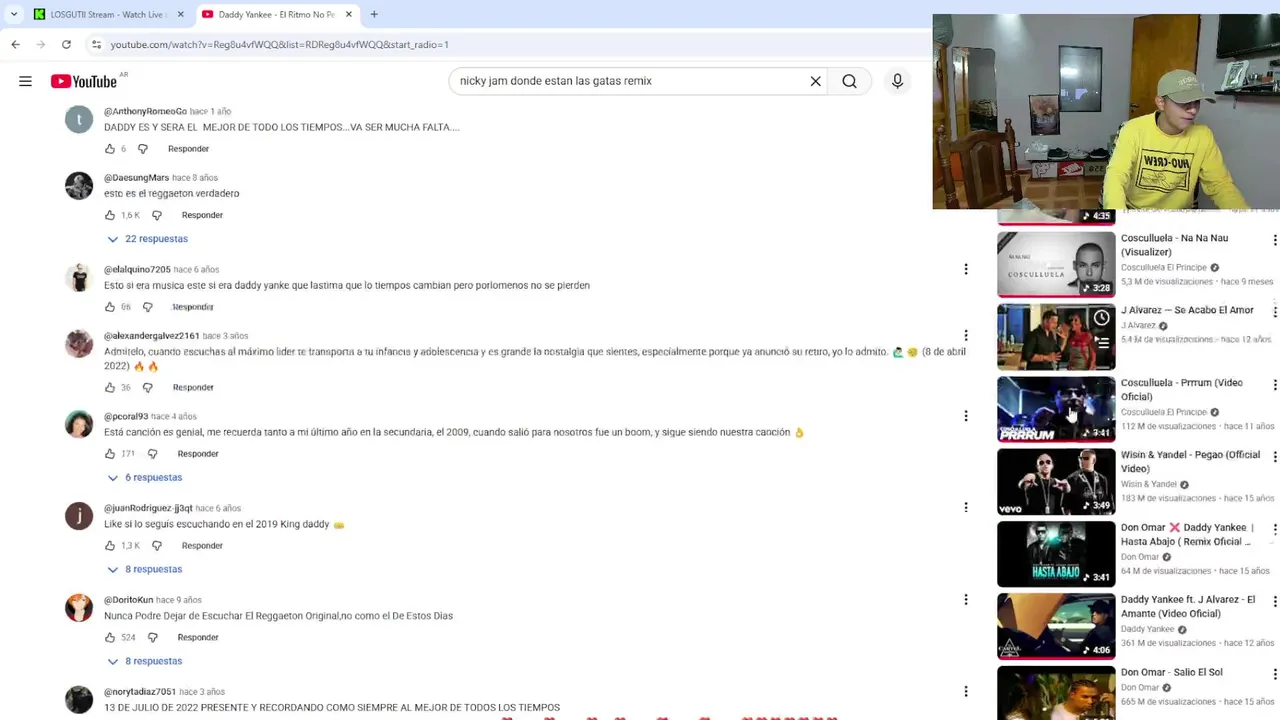Open the site info icon in the address bar

click(x=96, y=44)
